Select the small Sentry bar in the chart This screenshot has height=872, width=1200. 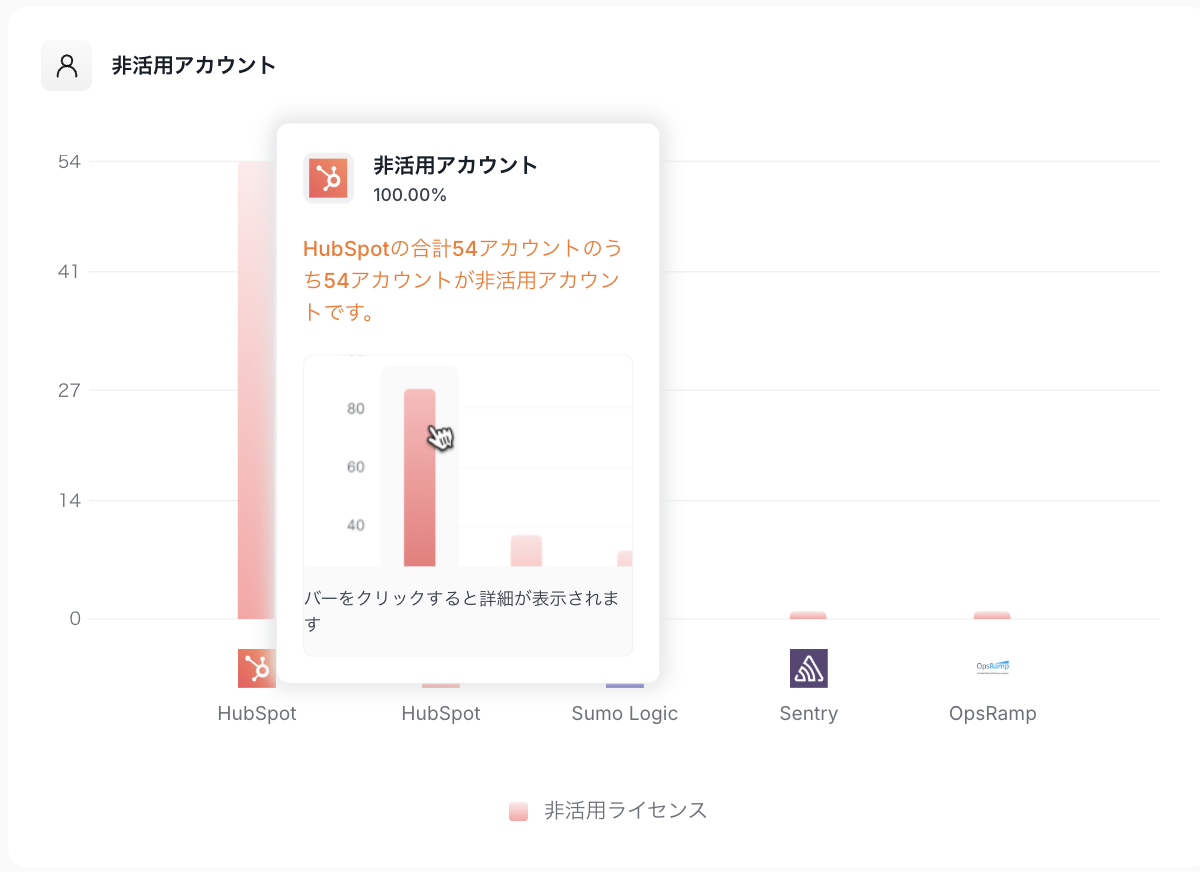(808, 615)
